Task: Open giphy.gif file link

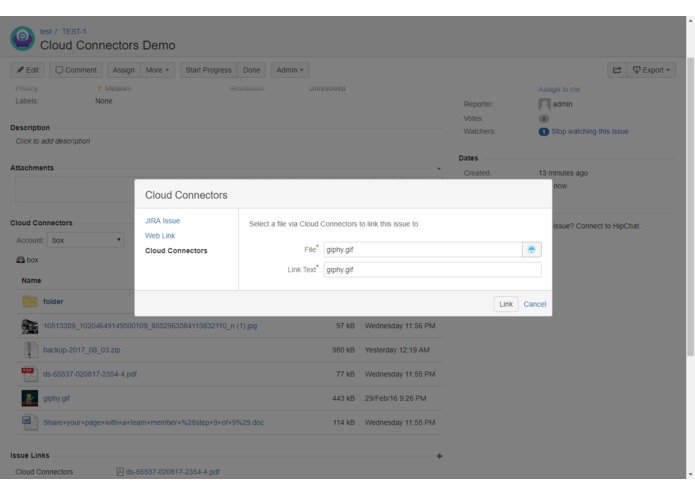Action: [56, 398]
